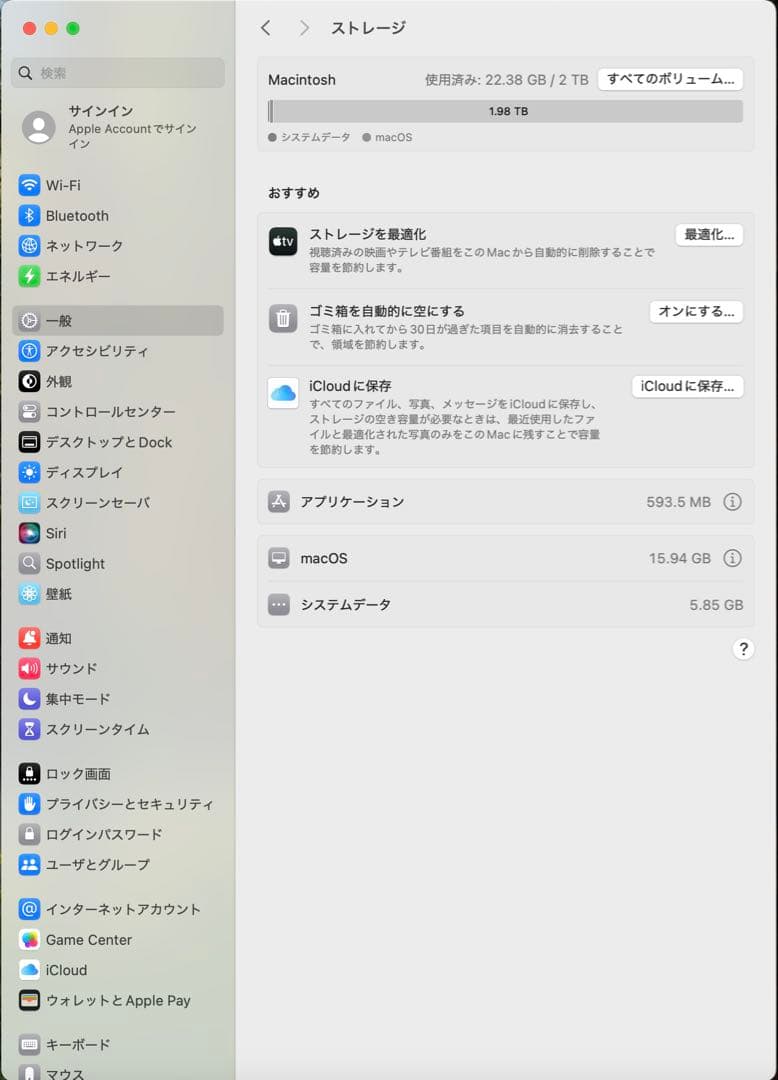The width and height of the screenshot is (778, 1080).
Task: Select the ロック画面 icon
Action: tap(29, 774)
